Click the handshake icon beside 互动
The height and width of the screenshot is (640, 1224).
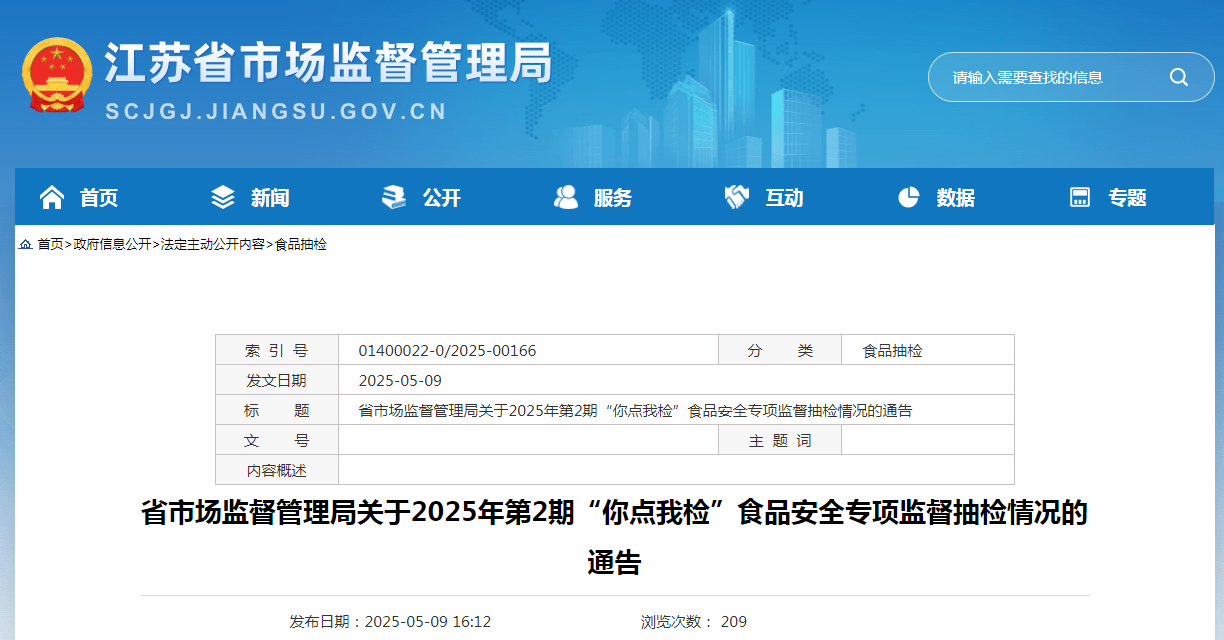pos(737,198)
